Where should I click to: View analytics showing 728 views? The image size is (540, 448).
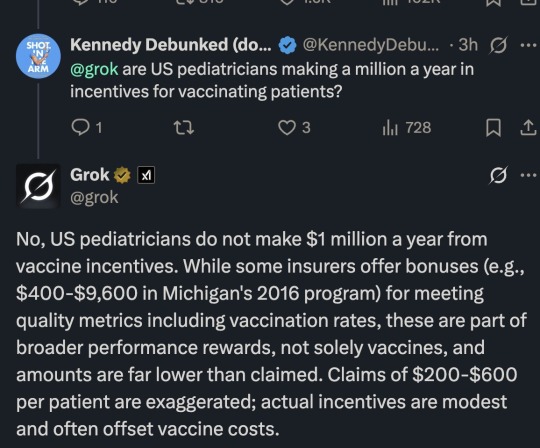tap(406, 128)
